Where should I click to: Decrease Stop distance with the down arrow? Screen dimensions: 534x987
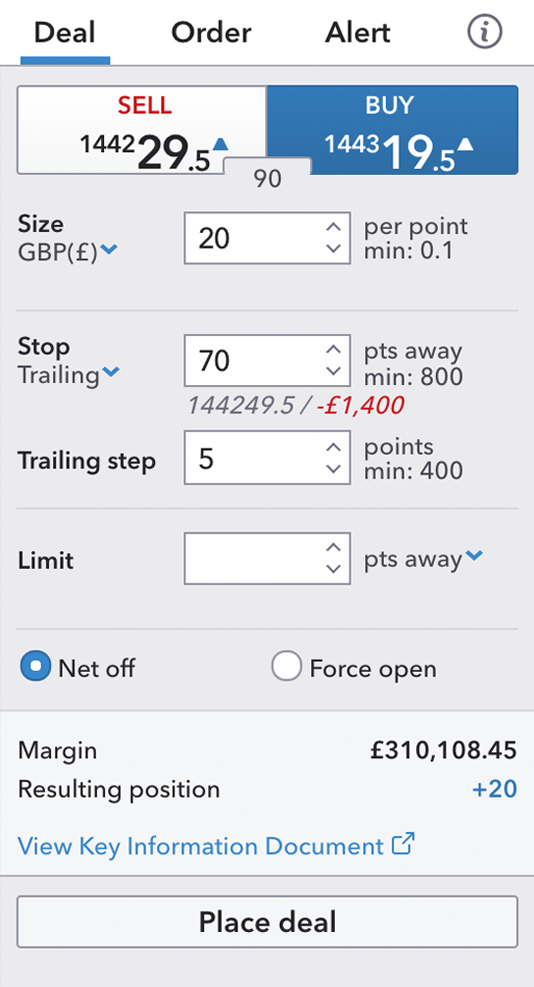(x=334, y=371)
